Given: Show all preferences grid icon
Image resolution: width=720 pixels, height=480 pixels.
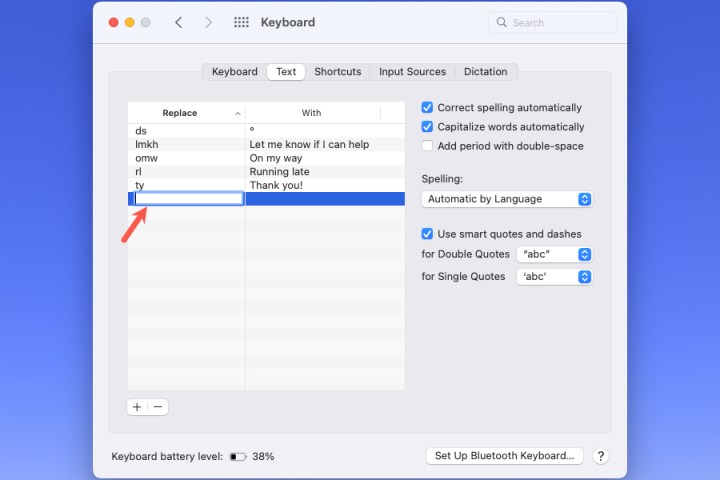Looking at the screenshot, I should [x=241, y=22].
